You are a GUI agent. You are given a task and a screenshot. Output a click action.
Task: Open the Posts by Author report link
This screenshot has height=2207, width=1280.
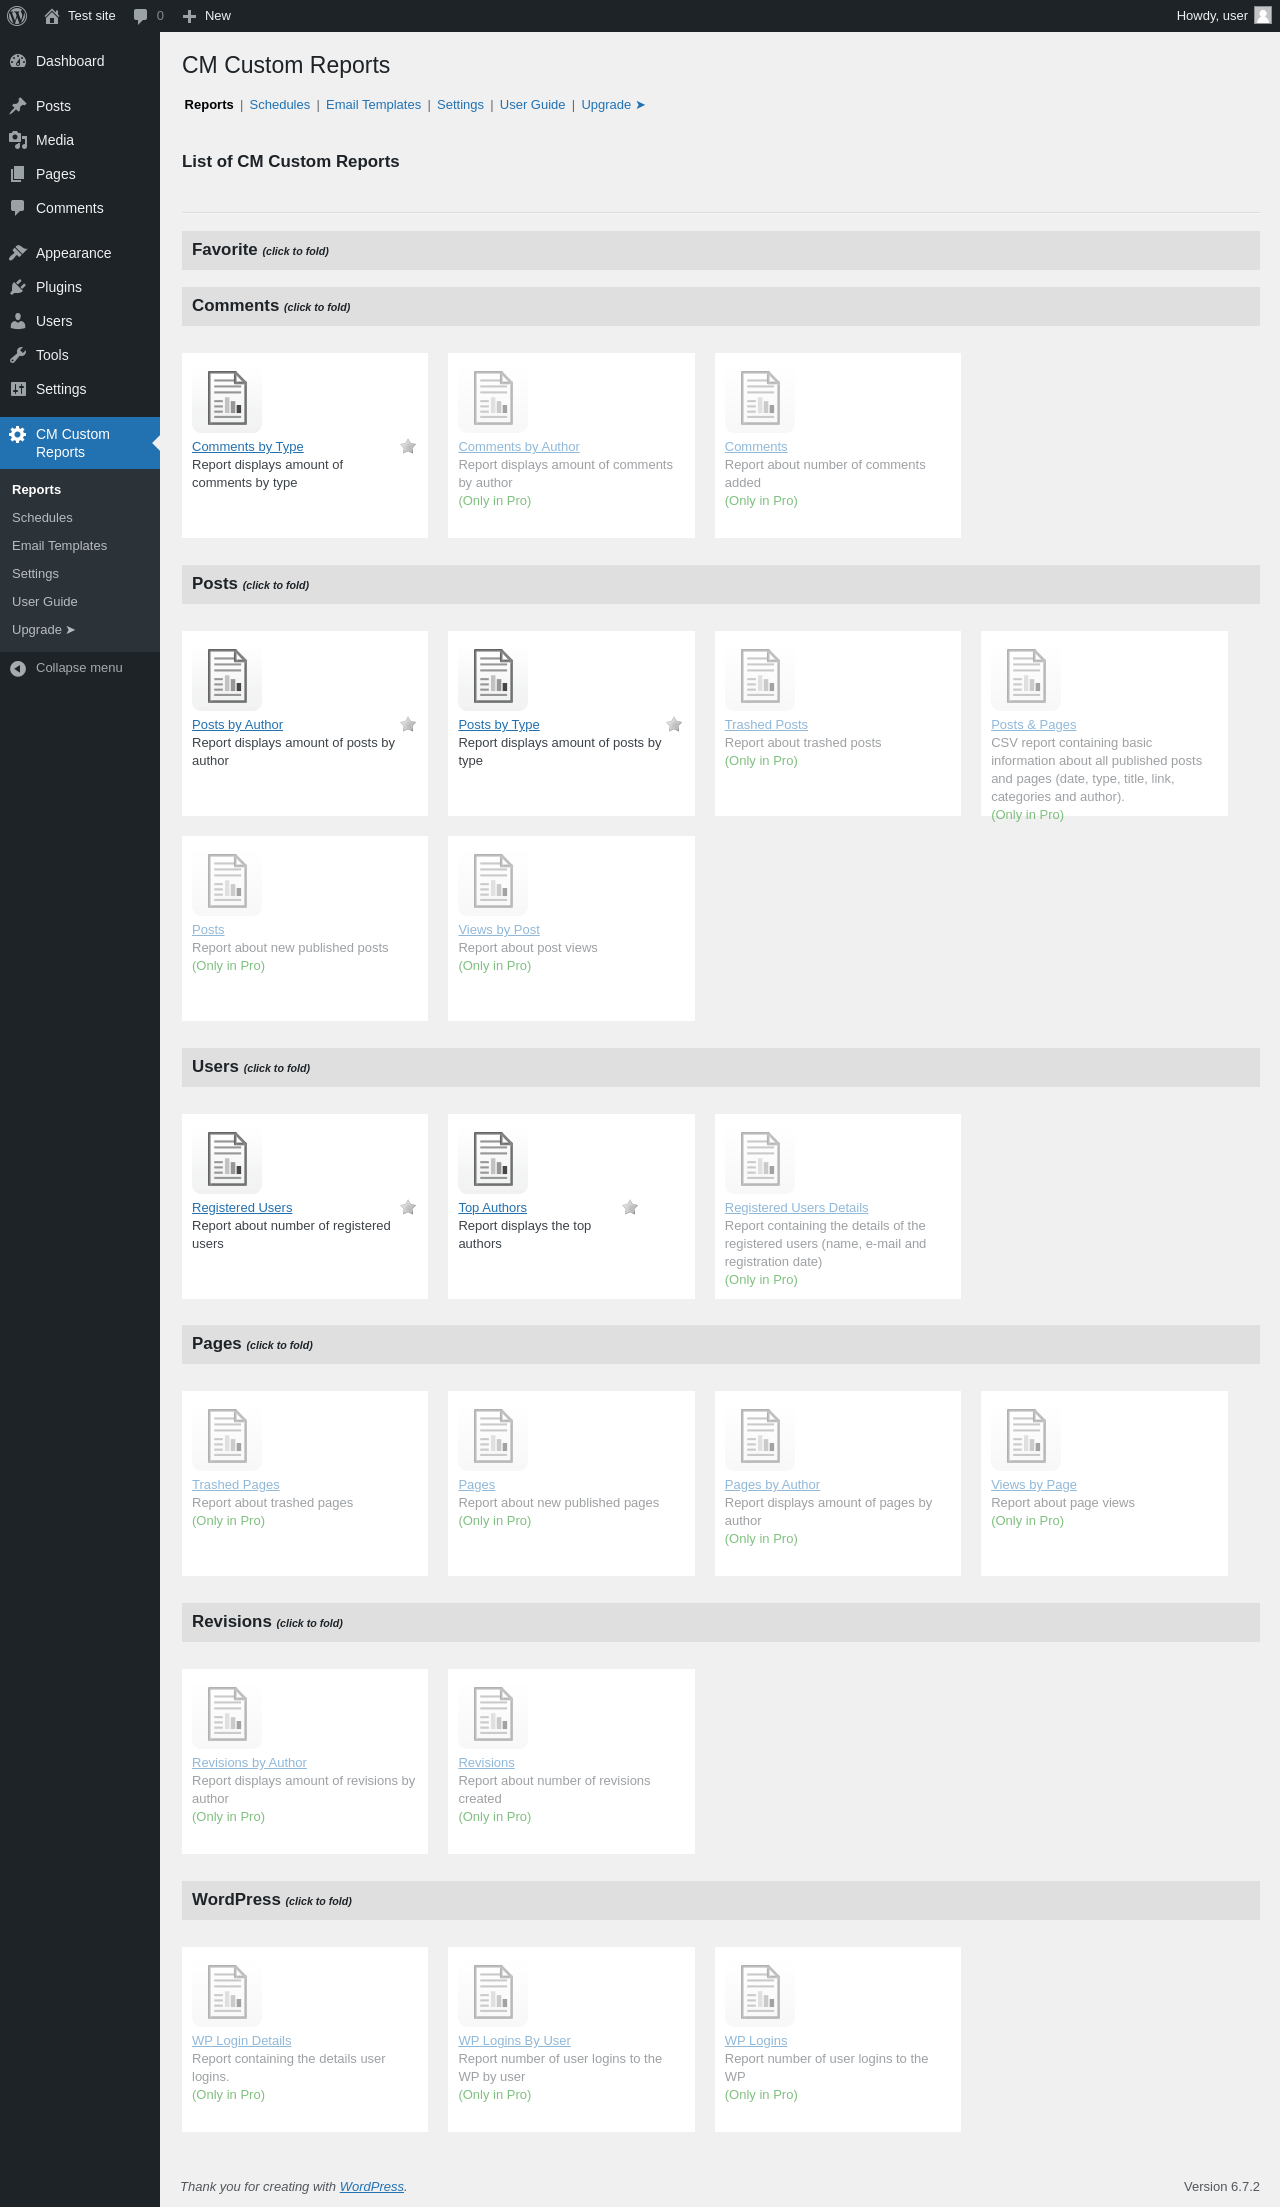pyautogui.click(x=237, y=725)
